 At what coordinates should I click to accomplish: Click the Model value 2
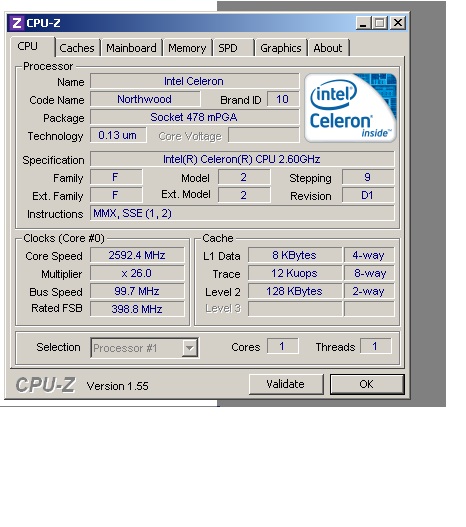244,177
